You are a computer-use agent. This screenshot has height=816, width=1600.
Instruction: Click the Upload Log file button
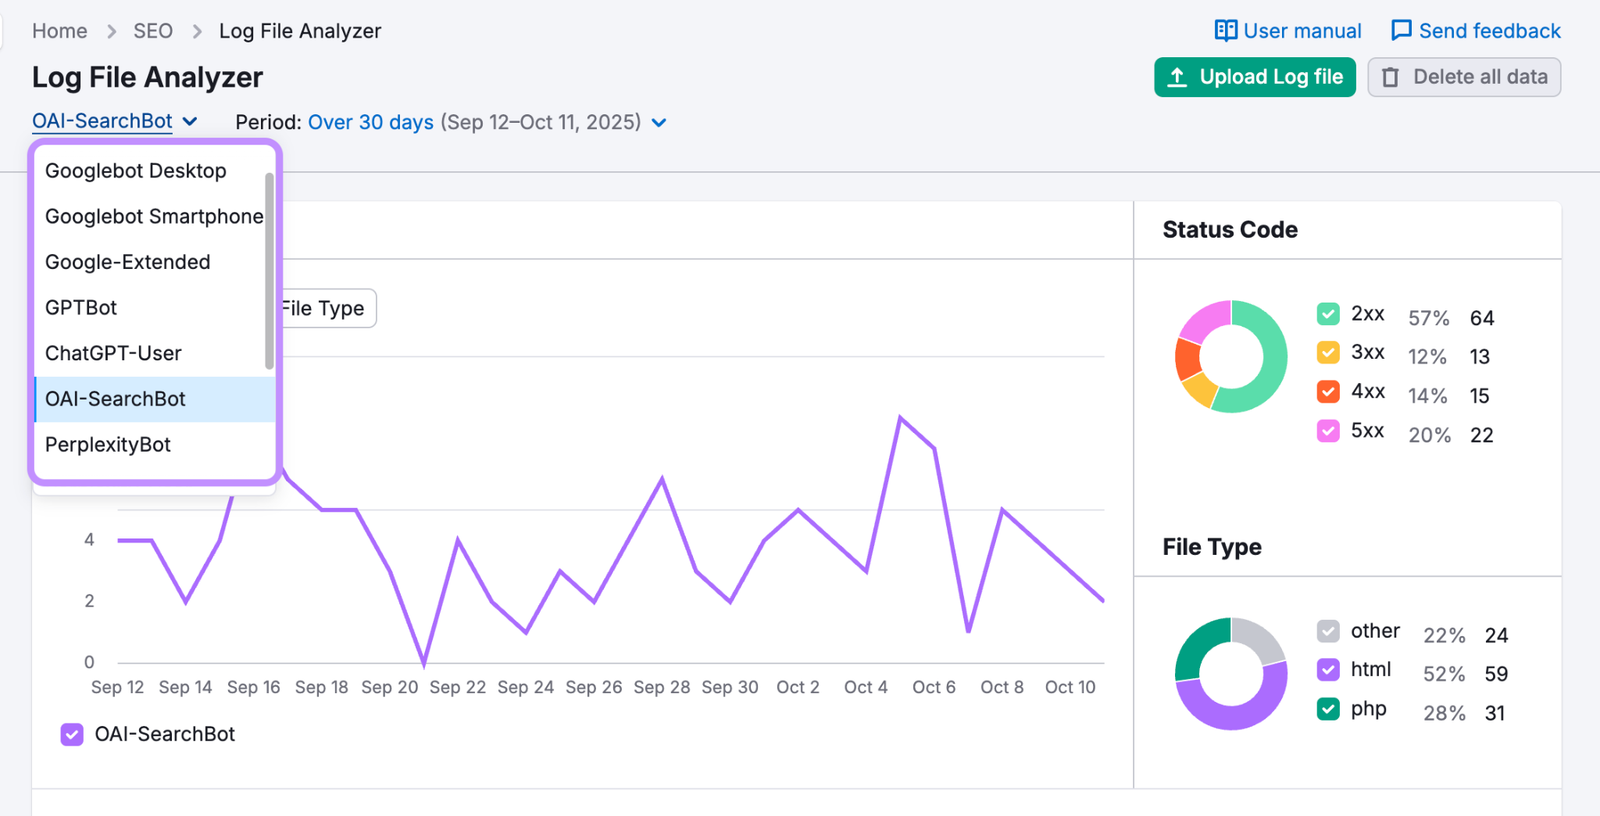(x=1255, y=77)
